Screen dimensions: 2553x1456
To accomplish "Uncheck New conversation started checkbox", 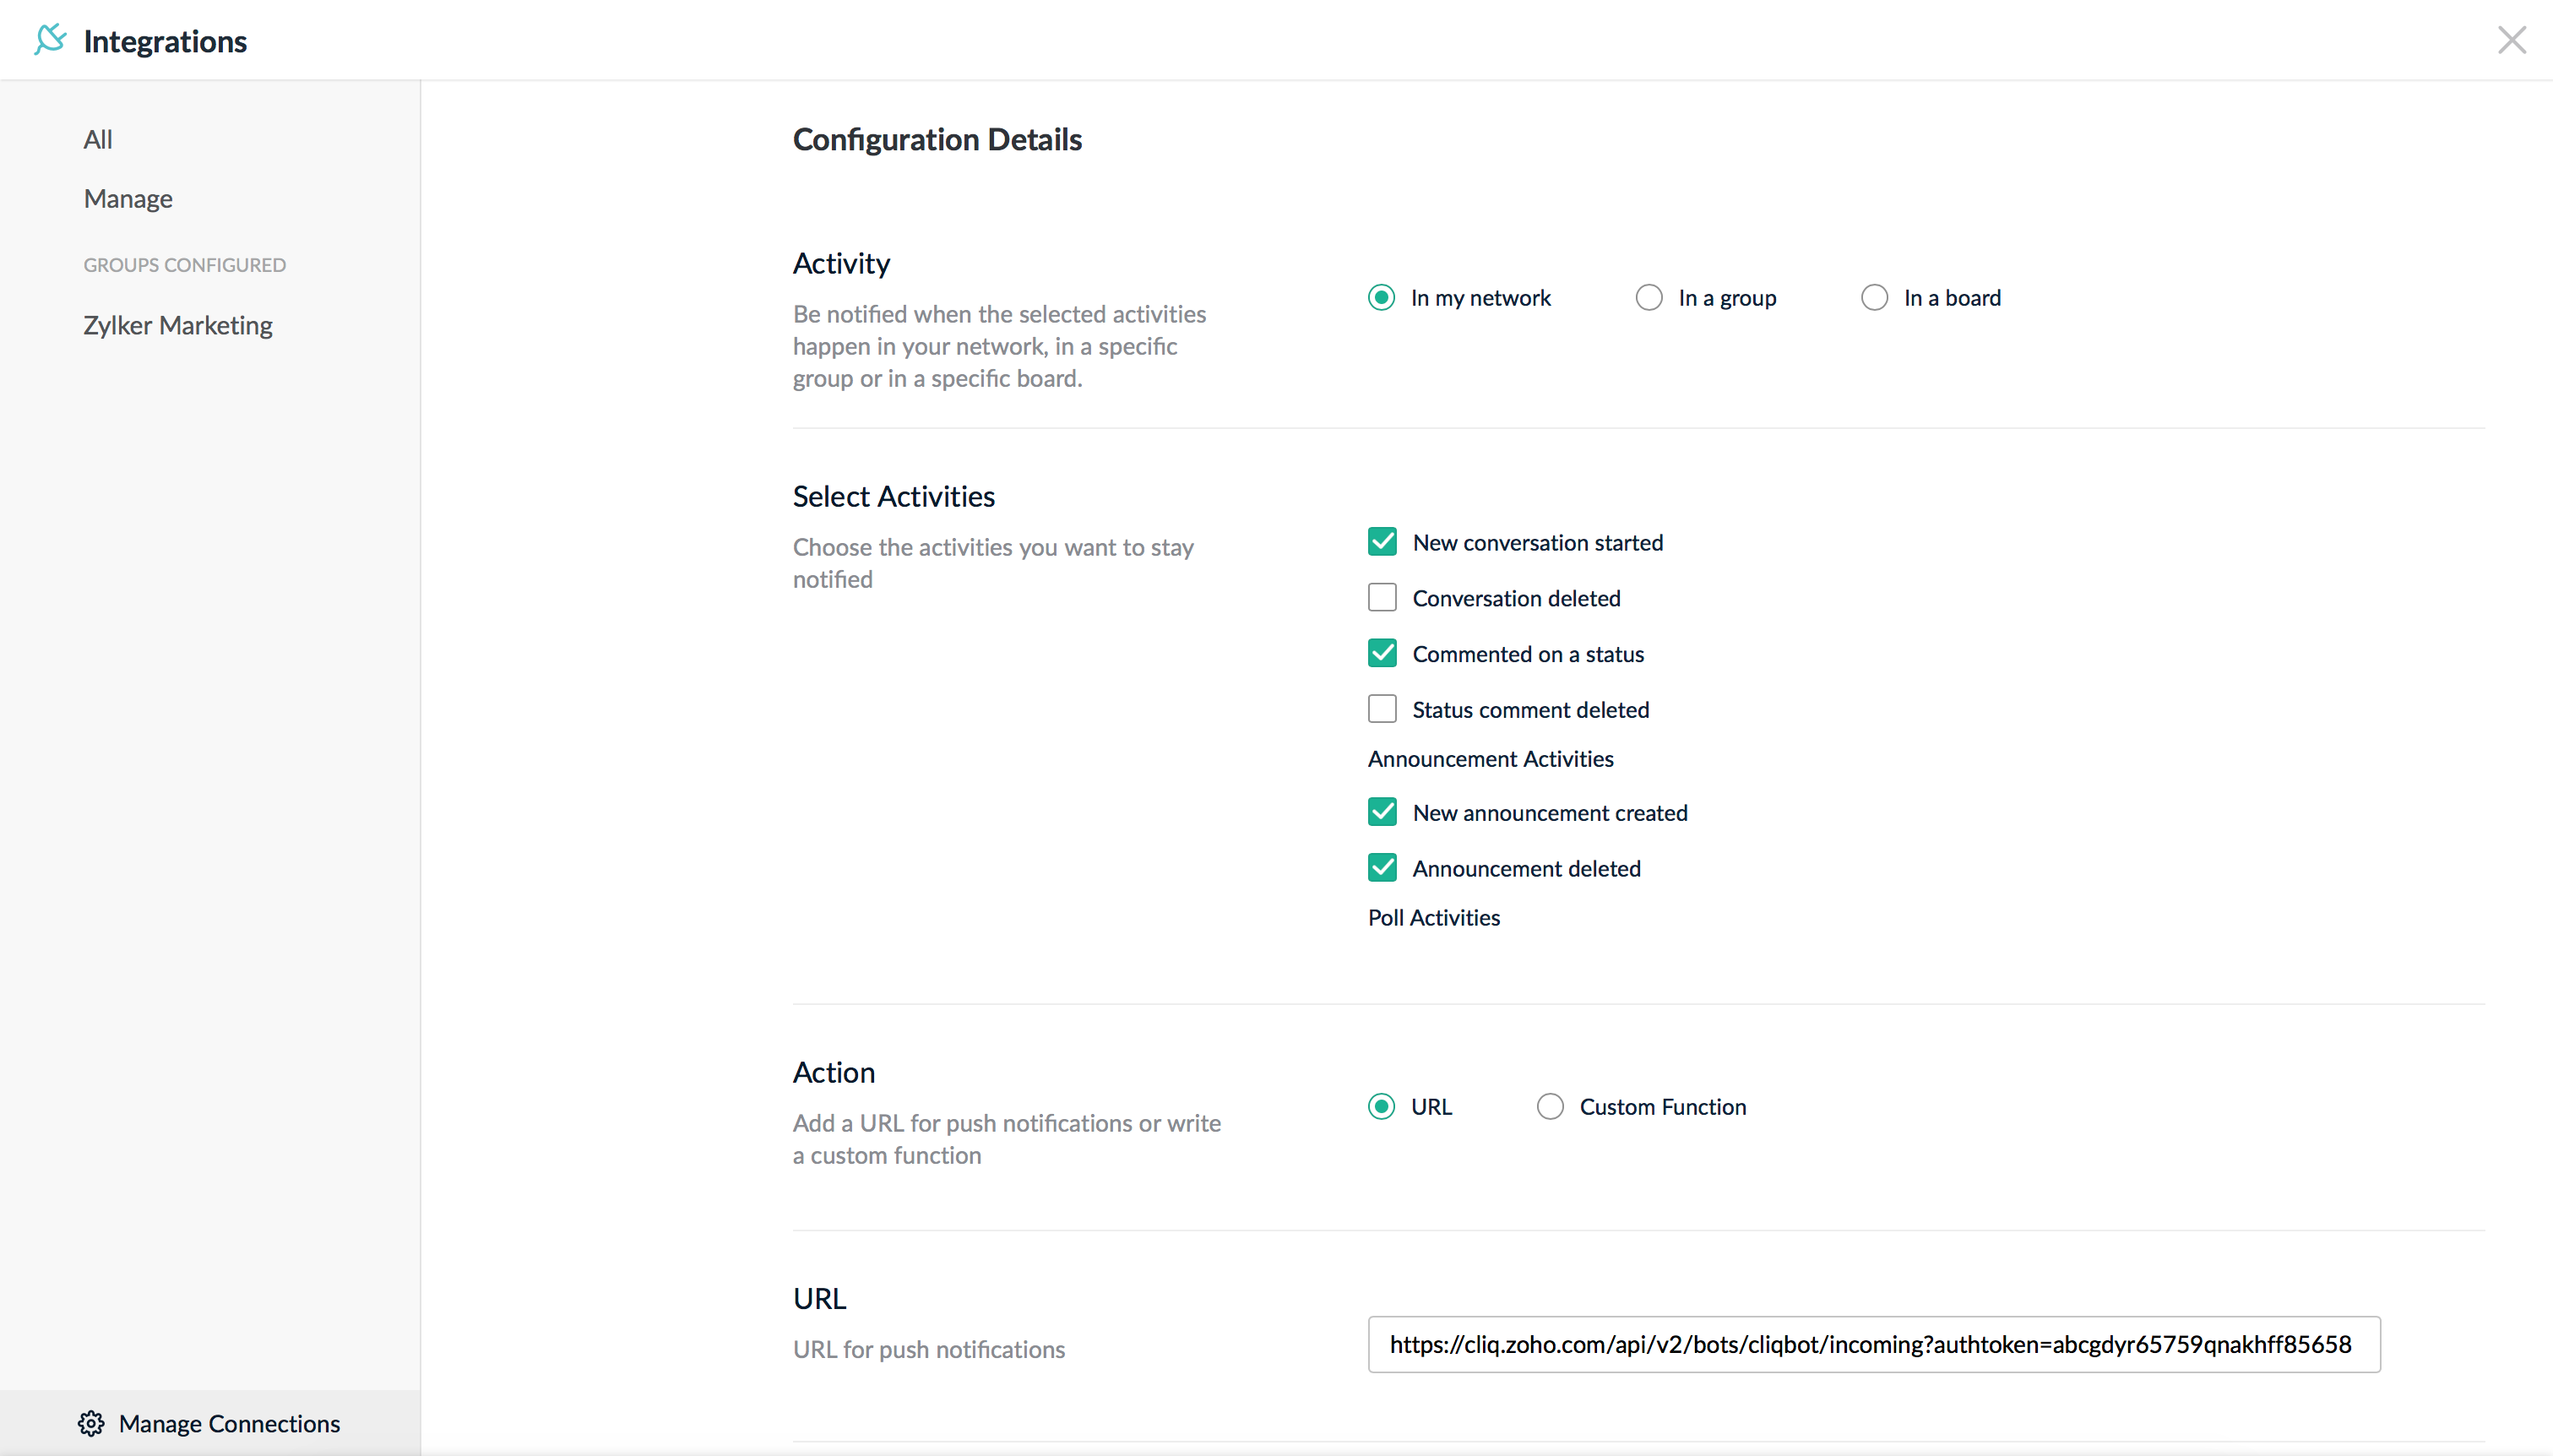I will pyautogui.click(x=1382, y=542).
